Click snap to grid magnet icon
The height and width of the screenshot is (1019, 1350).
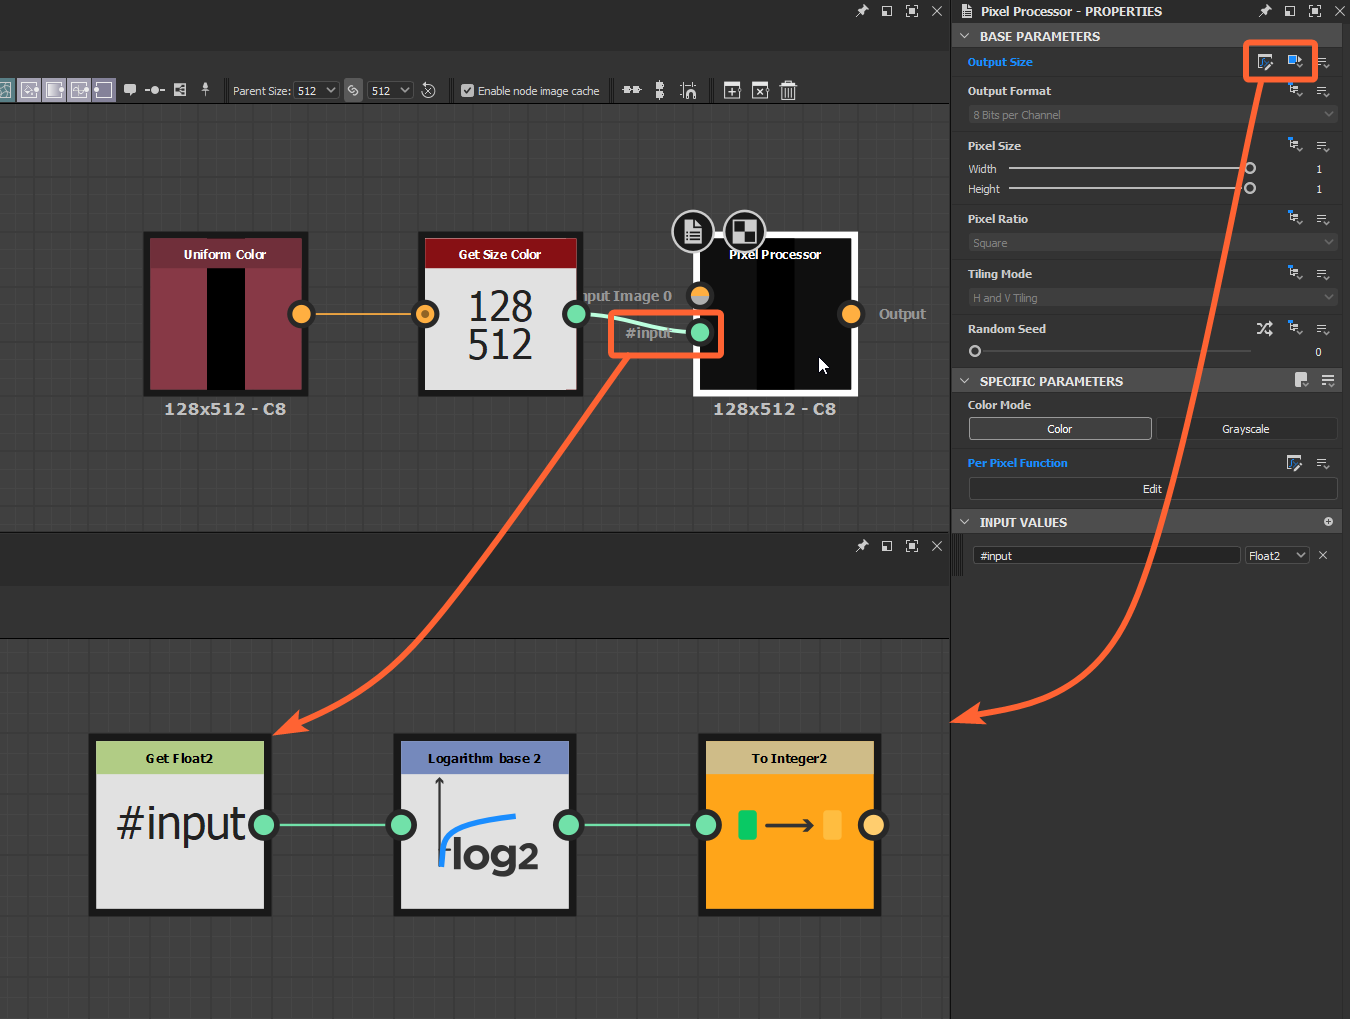689,90
